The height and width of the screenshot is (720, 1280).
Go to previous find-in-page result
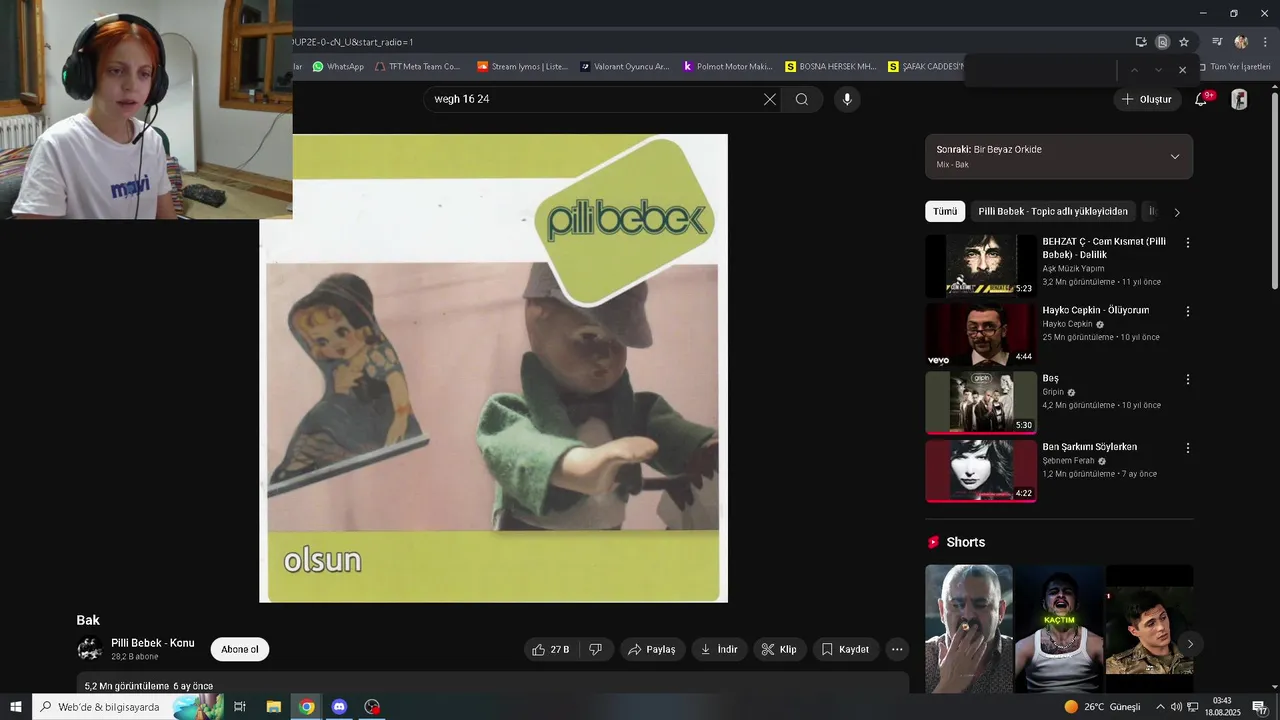[x=1134, y=70]
